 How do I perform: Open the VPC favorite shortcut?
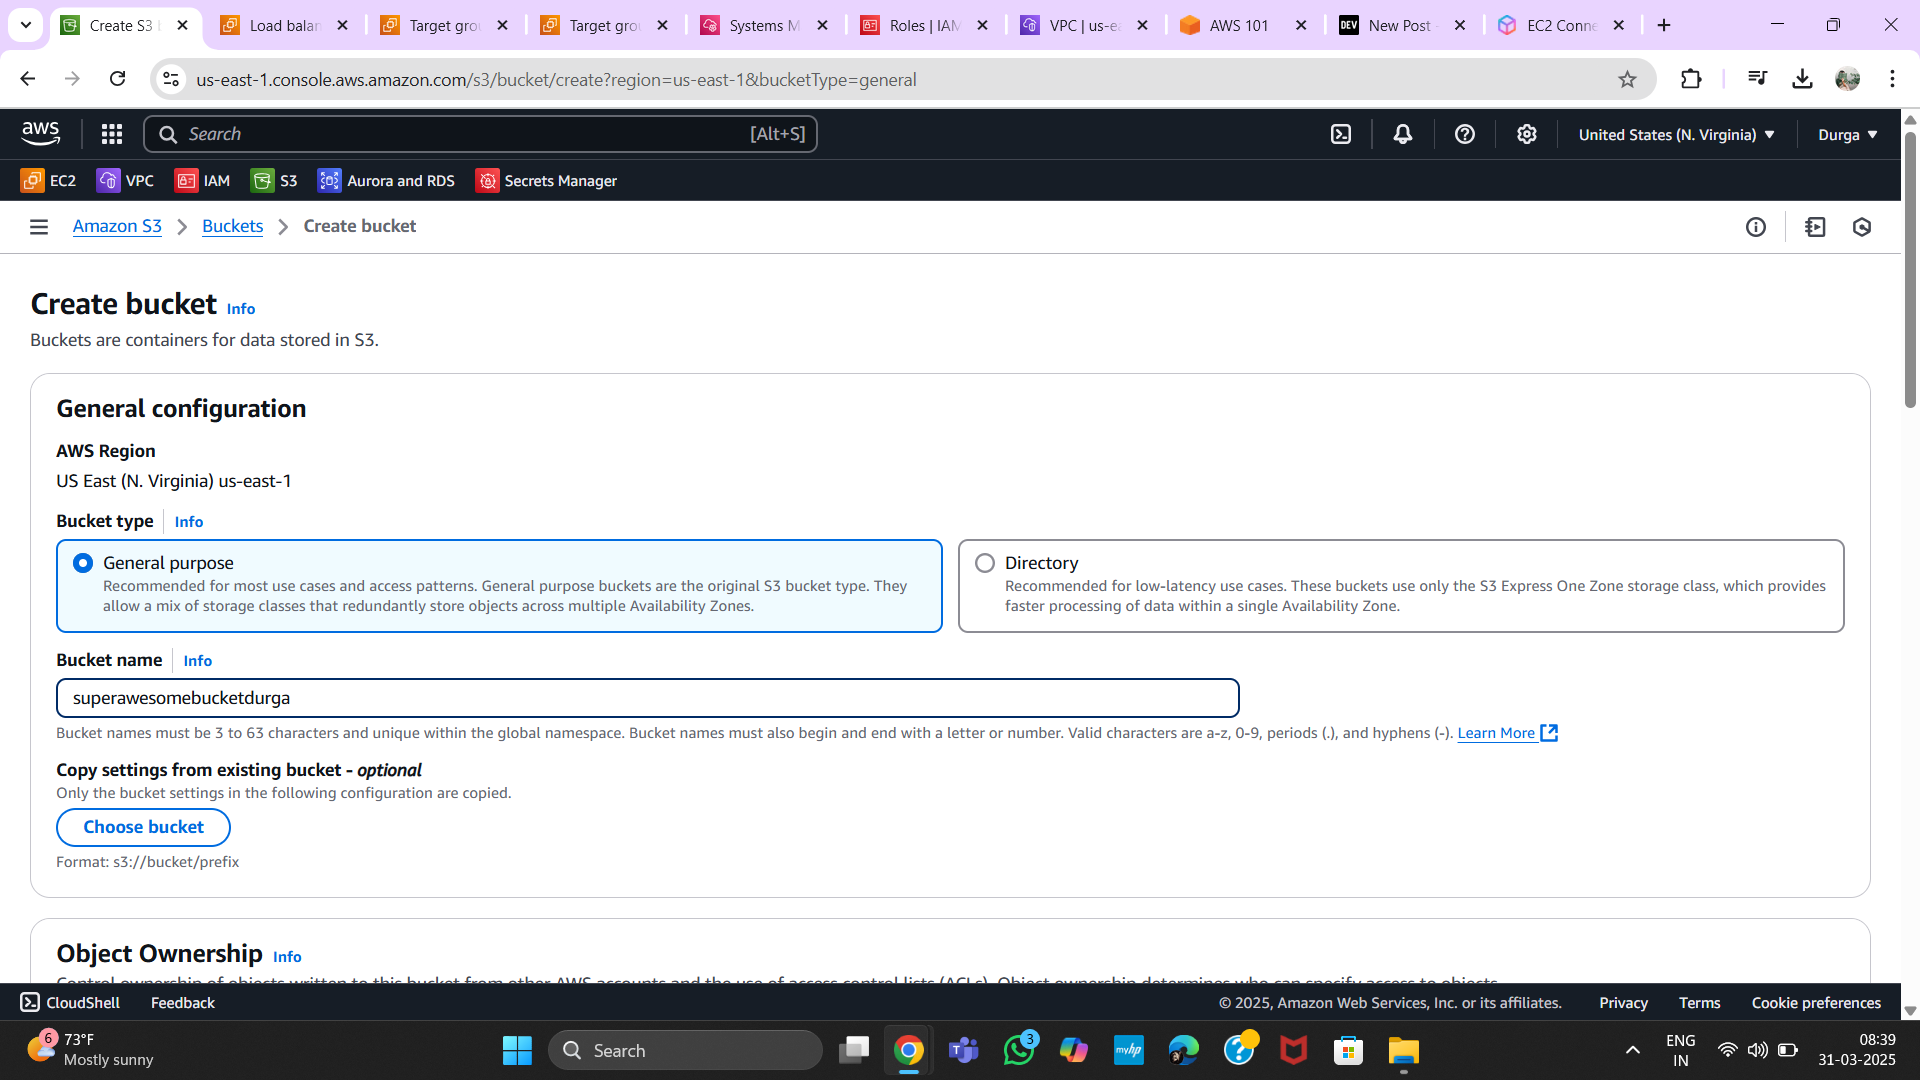[x=125, y=180]
